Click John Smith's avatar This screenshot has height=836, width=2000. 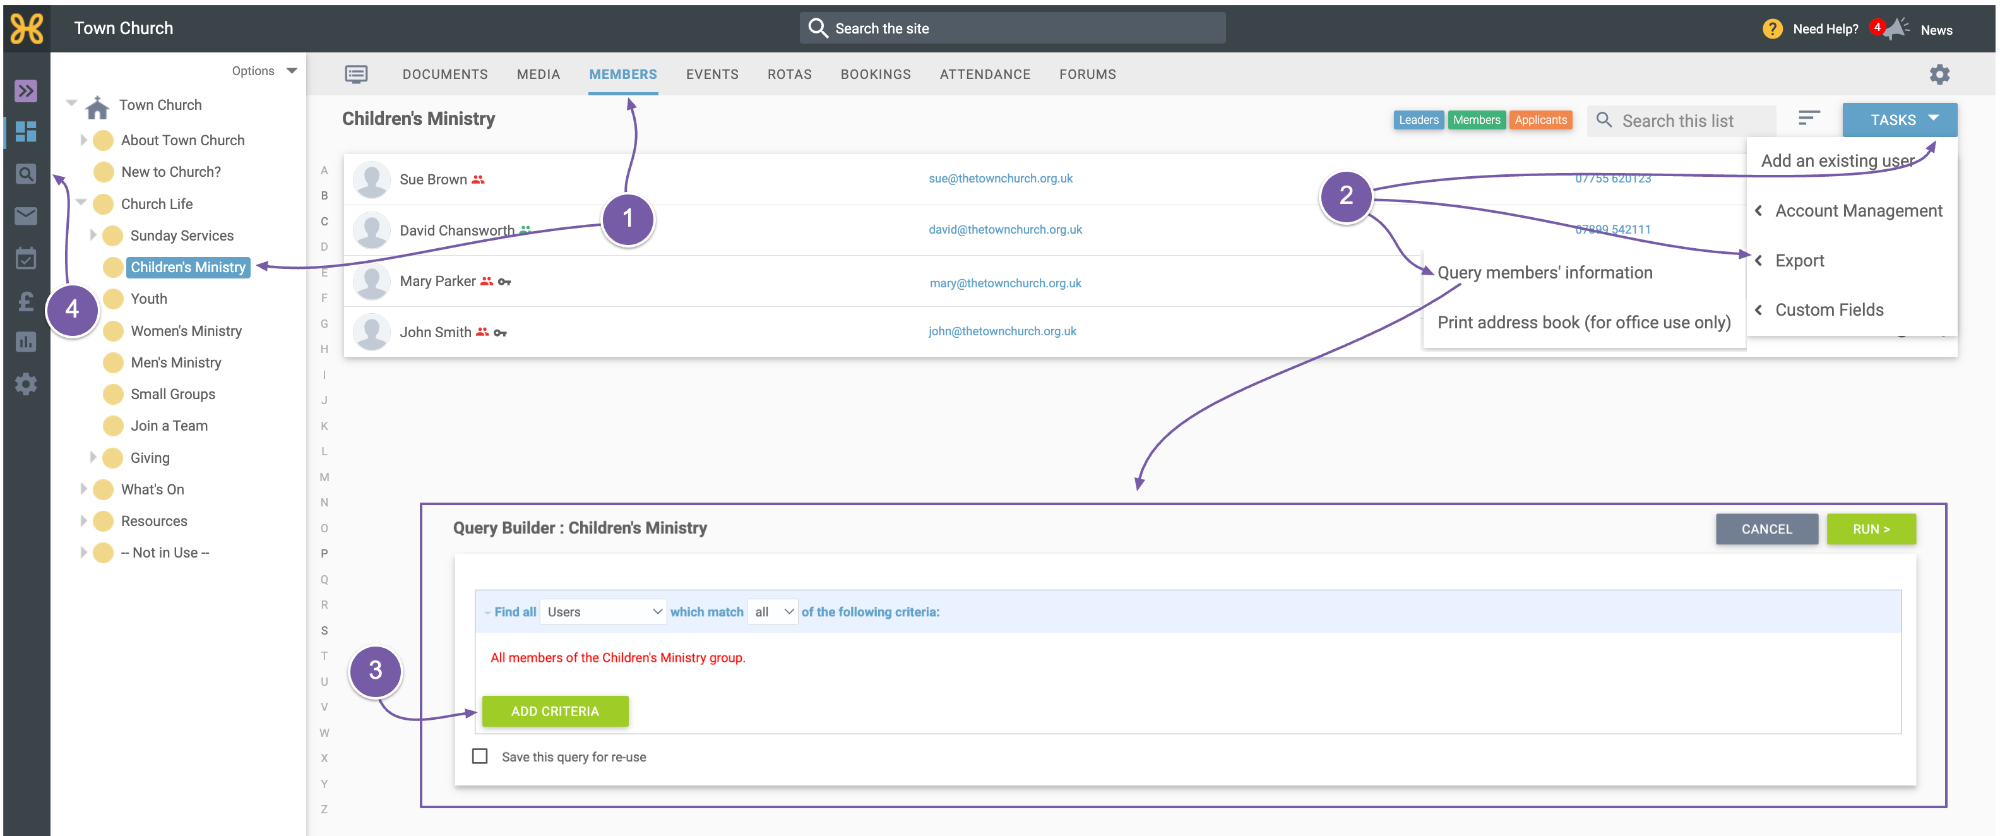(x=371, y=332)
